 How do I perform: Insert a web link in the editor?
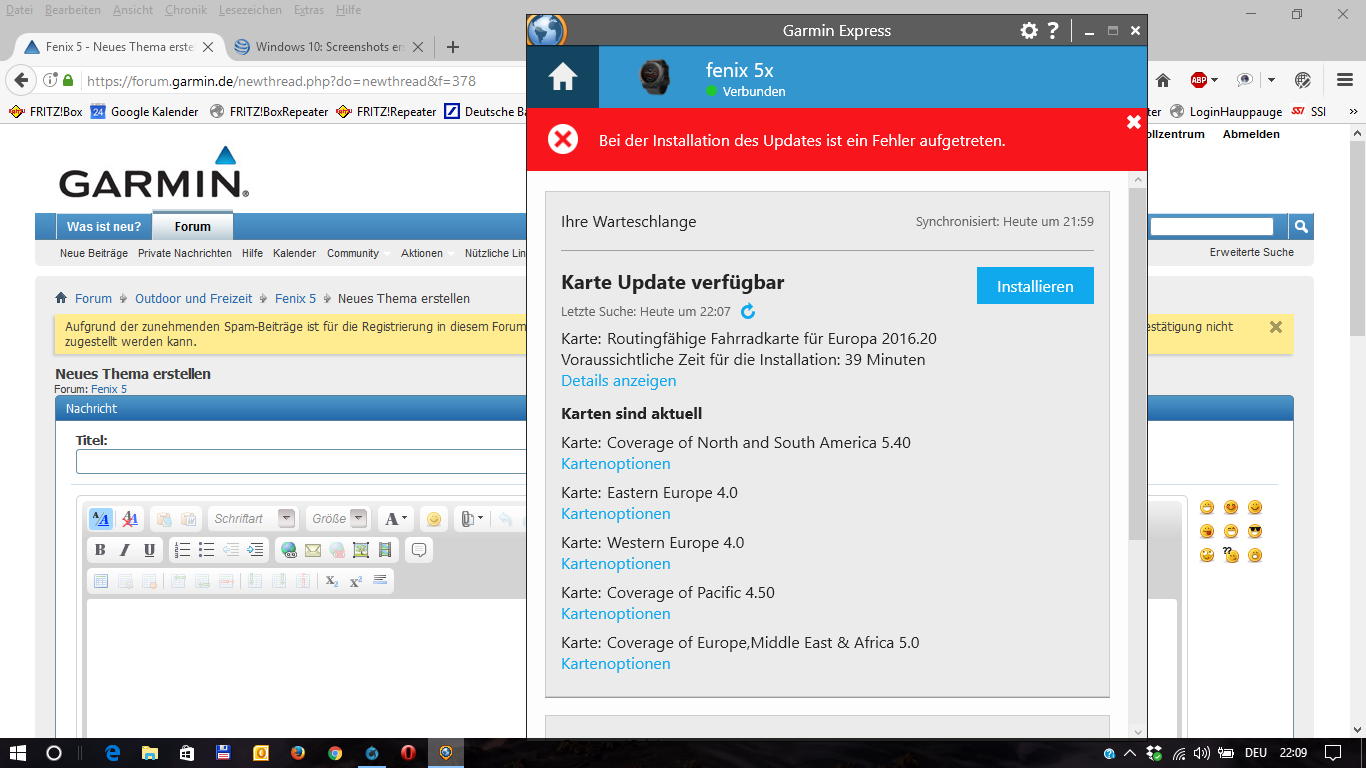pos(289,550)
